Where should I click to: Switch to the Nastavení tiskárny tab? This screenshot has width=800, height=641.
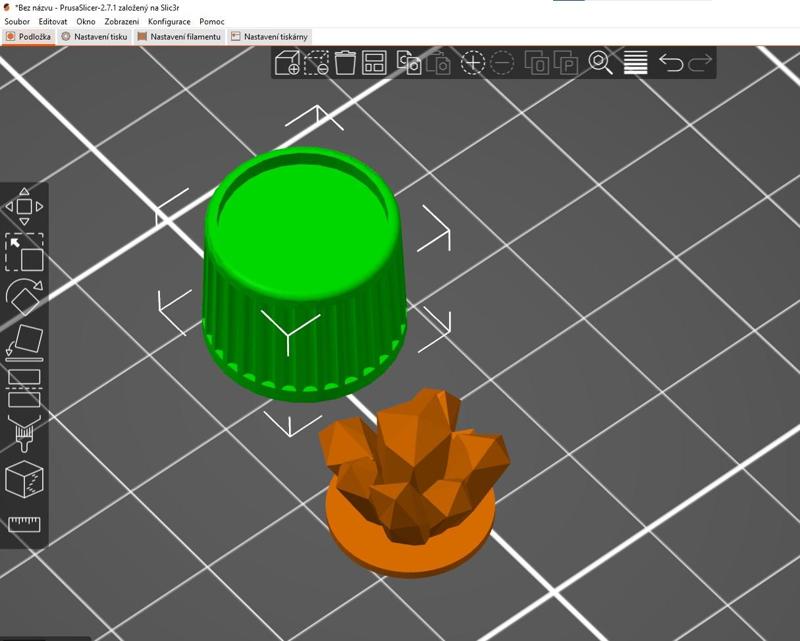click(x=269, y=37)
